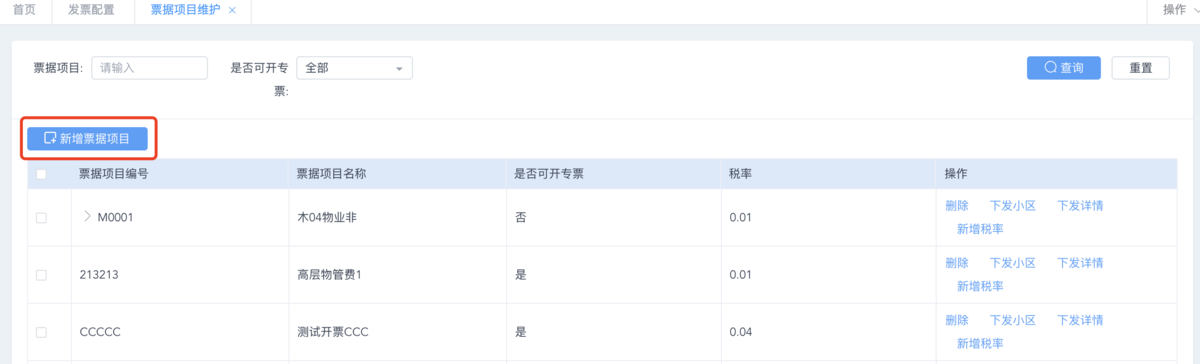Click the 重置 reset button
The image size is (1200, 364).
coord(1141,68)
